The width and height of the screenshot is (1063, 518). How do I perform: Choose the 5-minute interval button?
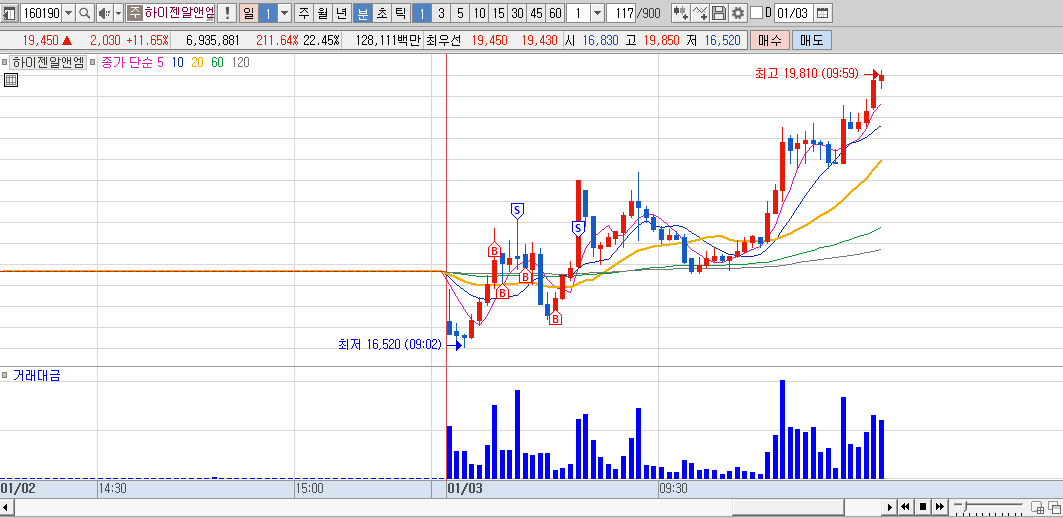460,13
